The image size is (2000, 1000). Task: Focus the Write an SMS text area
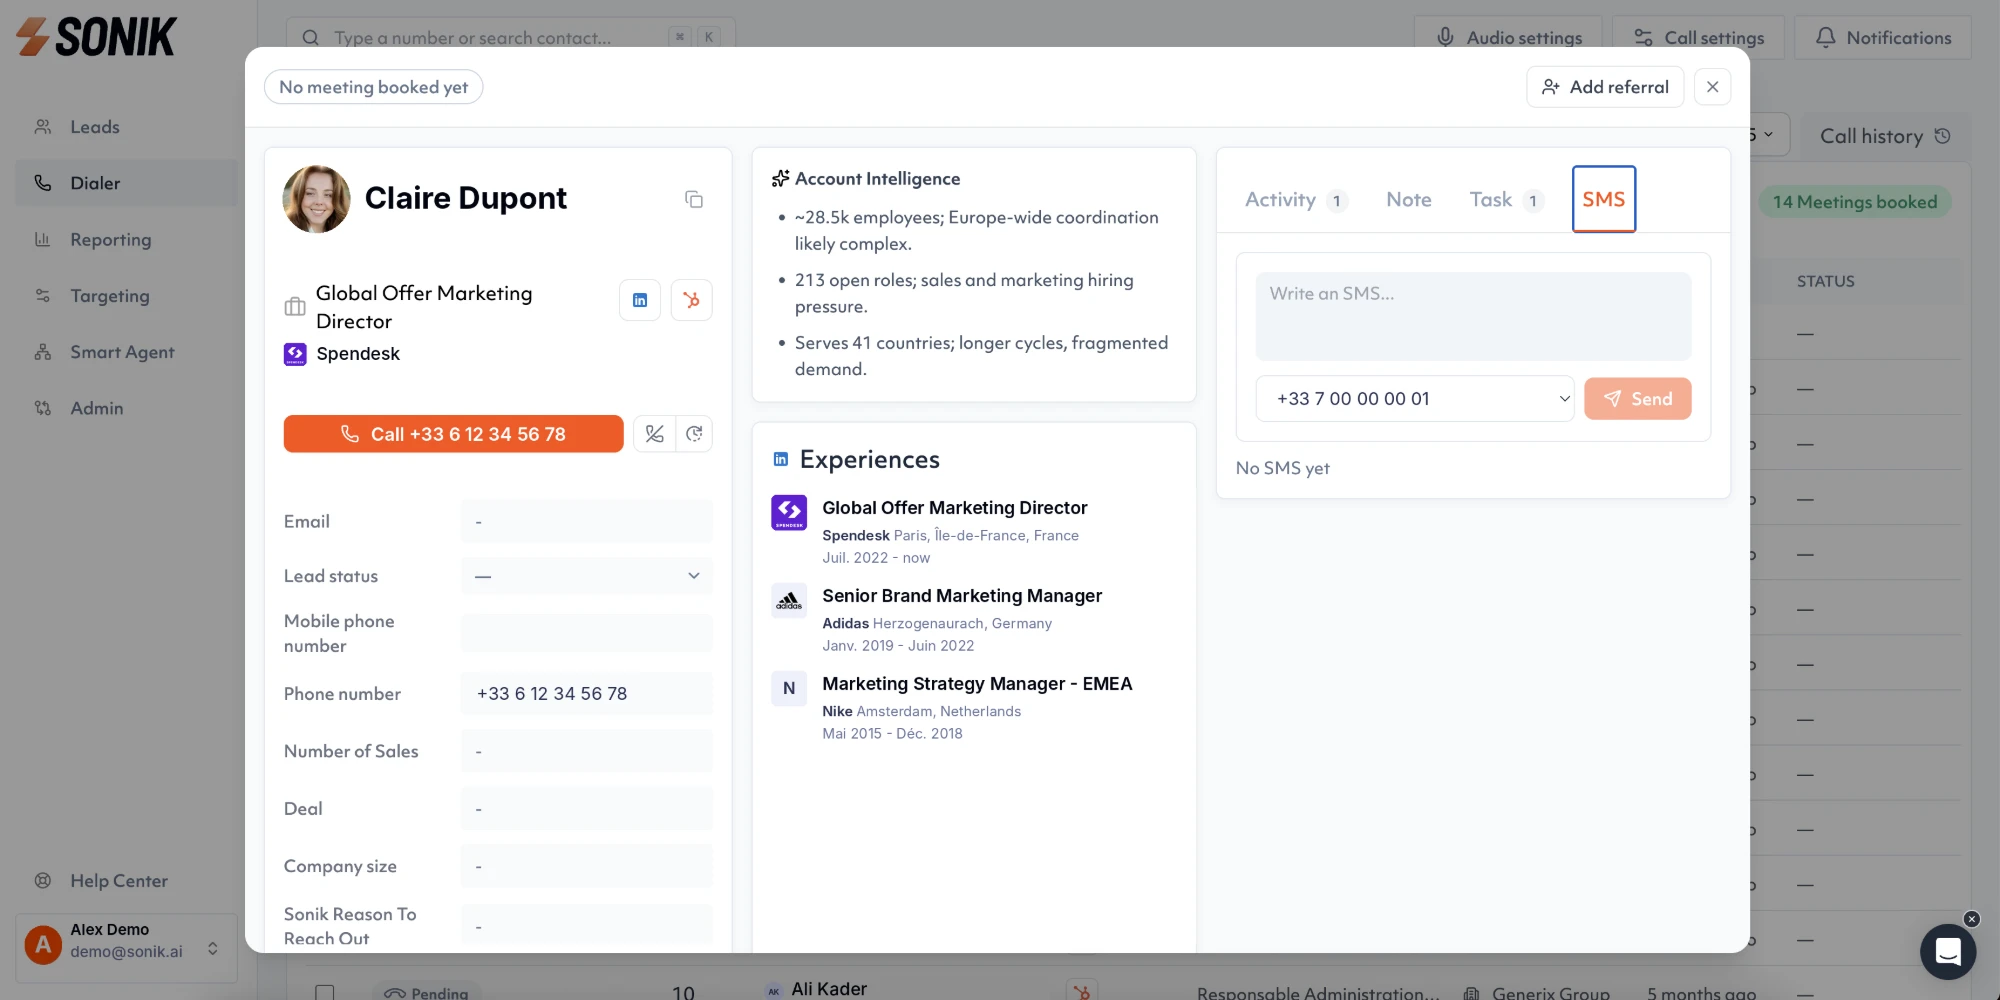[1473, 316]
